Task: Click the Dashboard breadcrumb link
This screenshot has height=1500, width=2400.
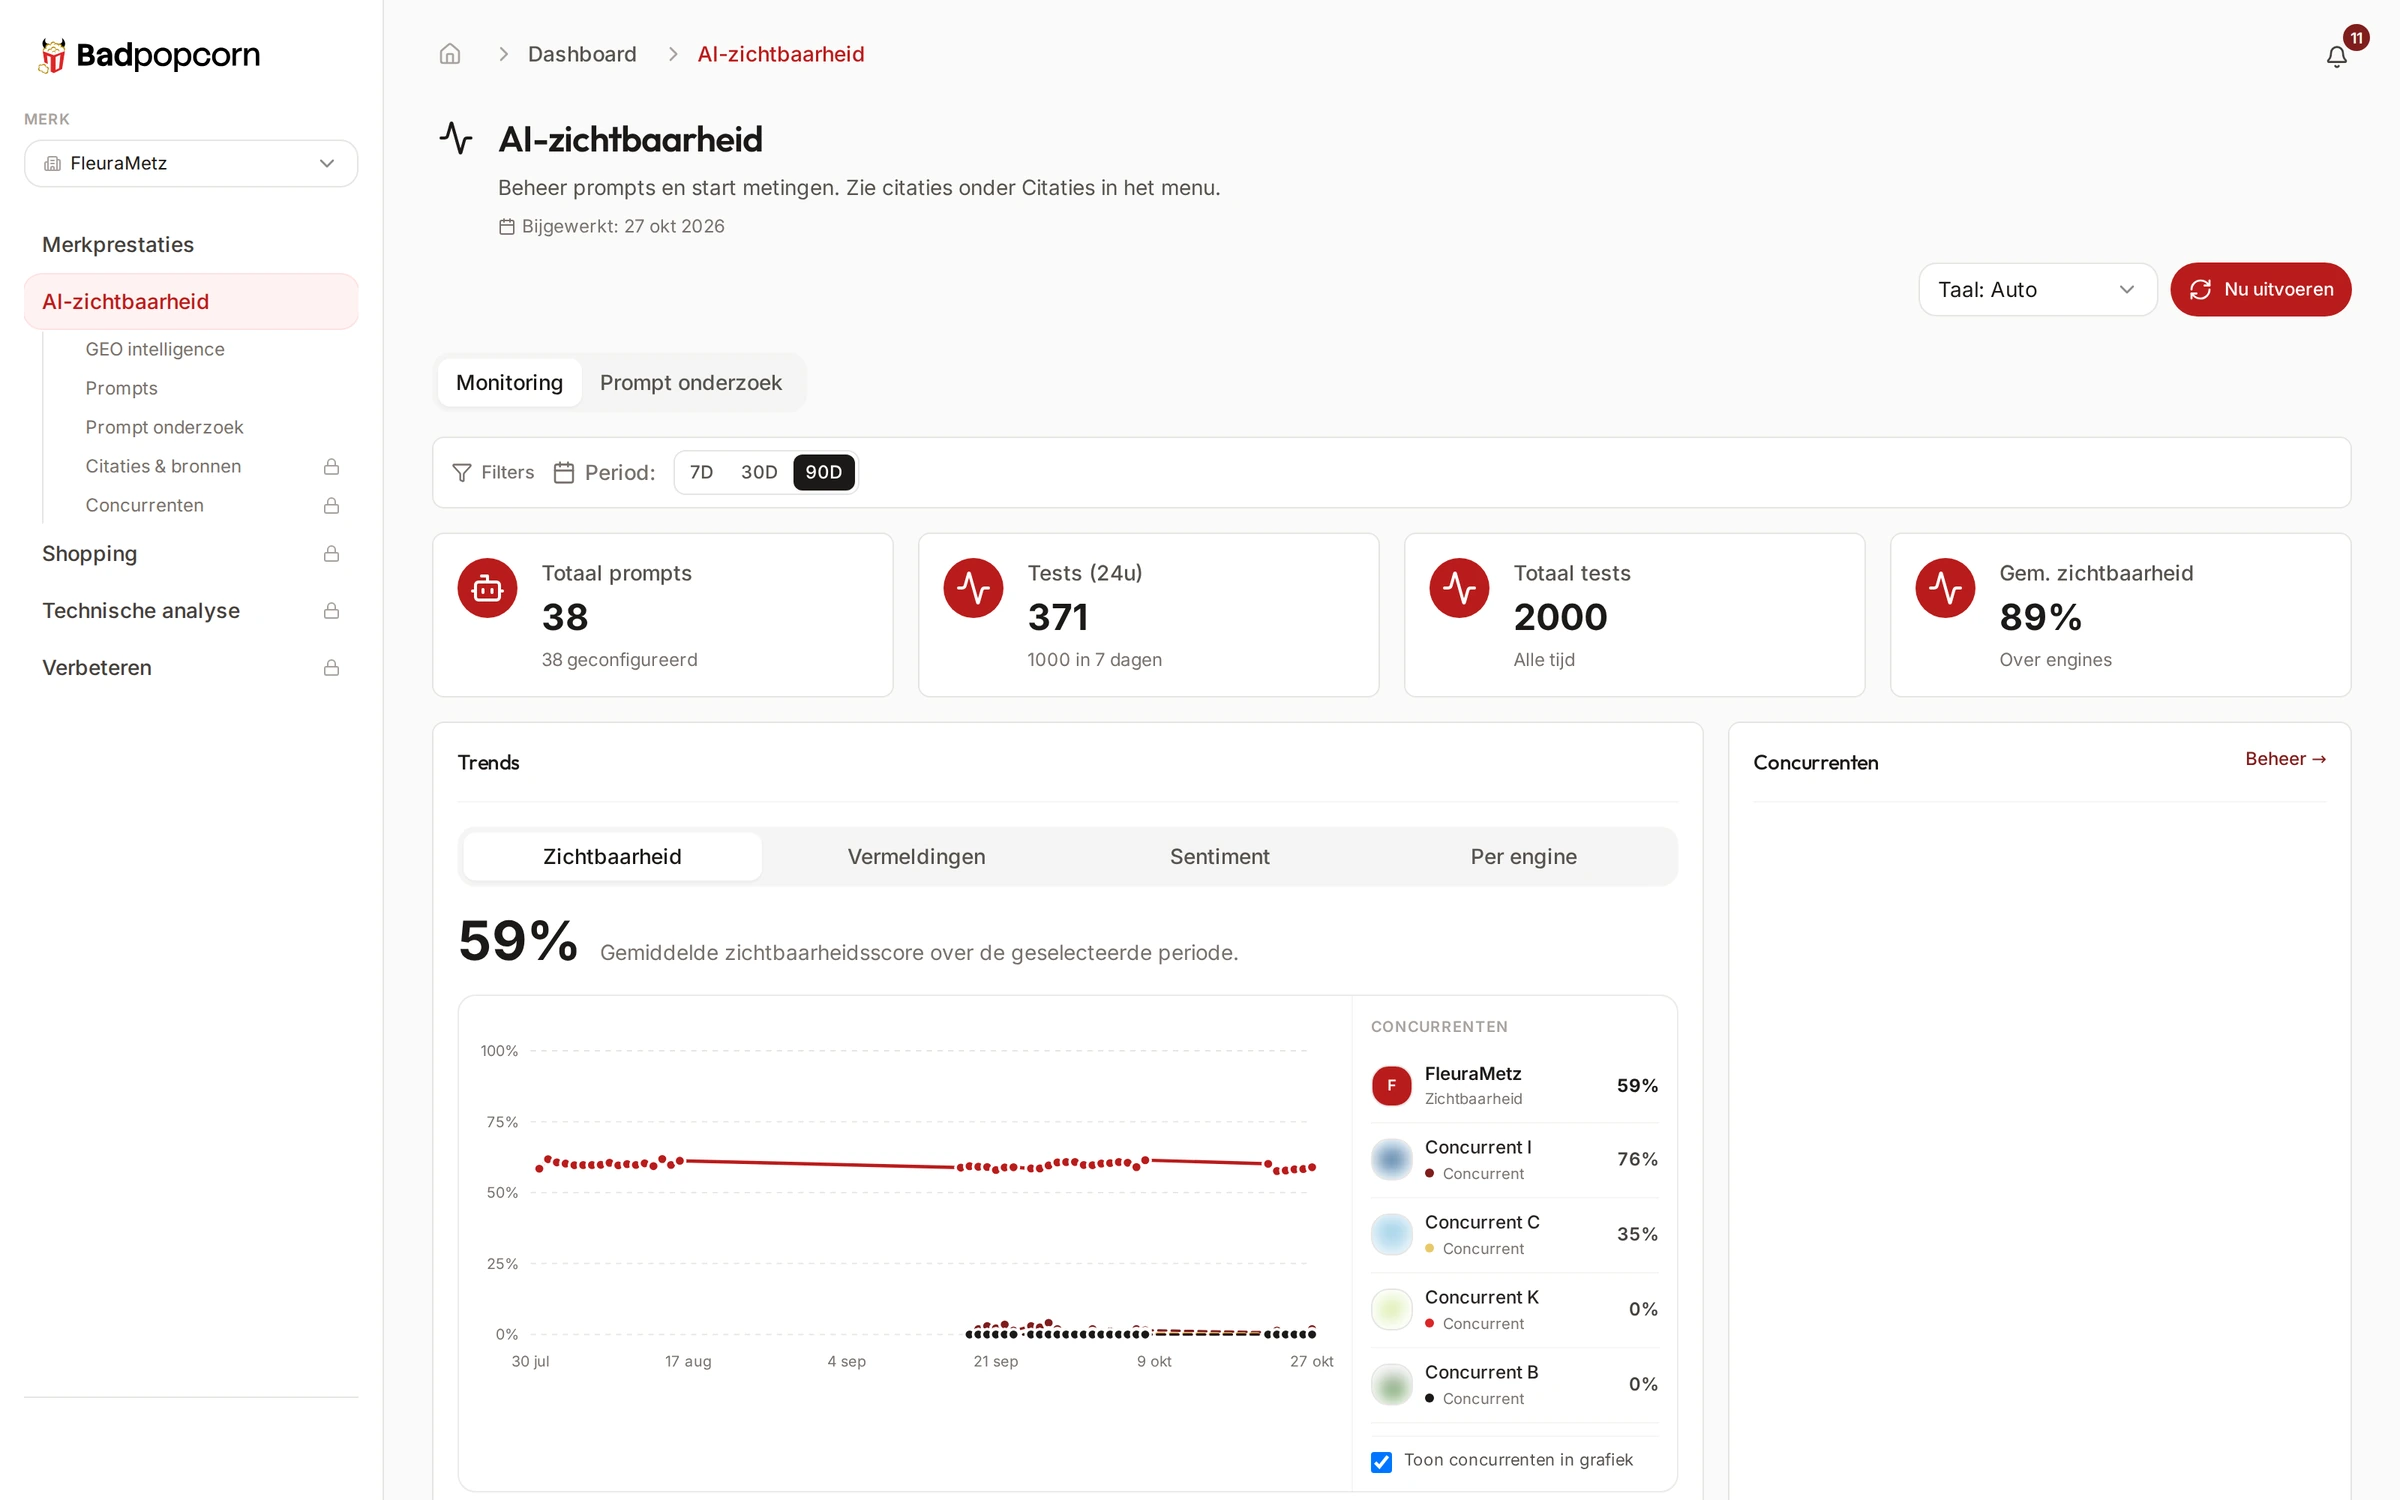Action: (x=582, y=54)
